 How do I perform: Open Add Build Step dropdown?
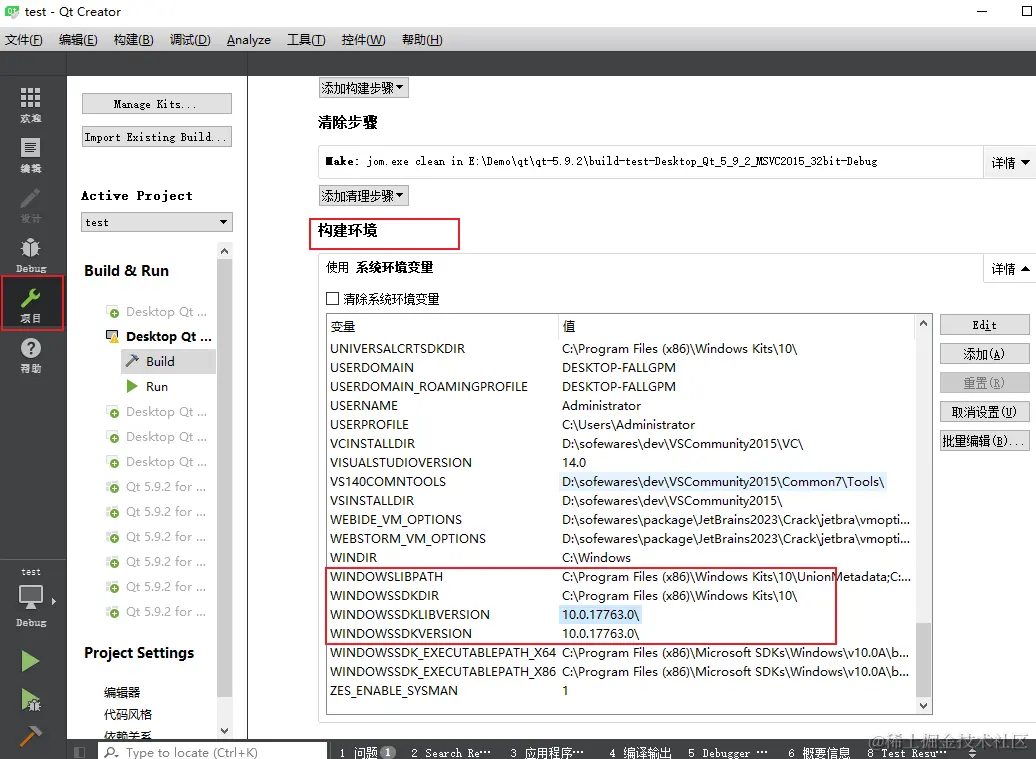coord(363,88)
